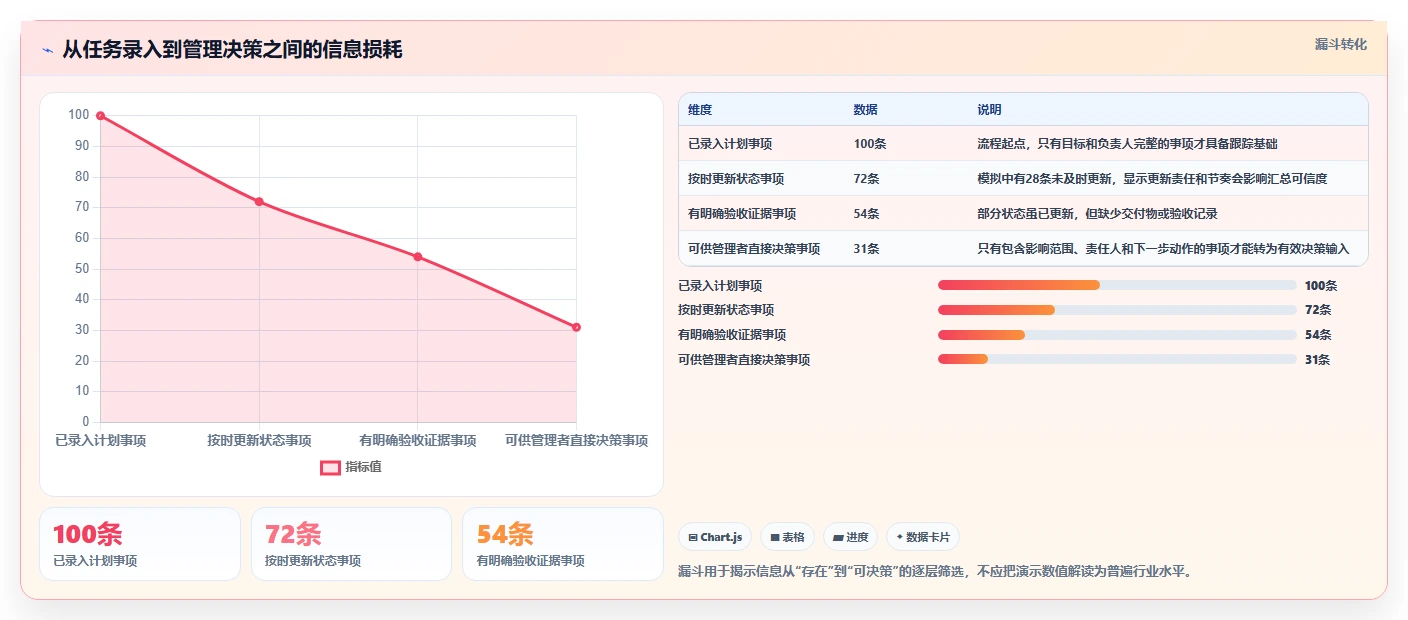
Task: Click the 31条 progress bar for 可供管理者直接决策事项
Action: pyautogui.click(x=1117, y=359)
